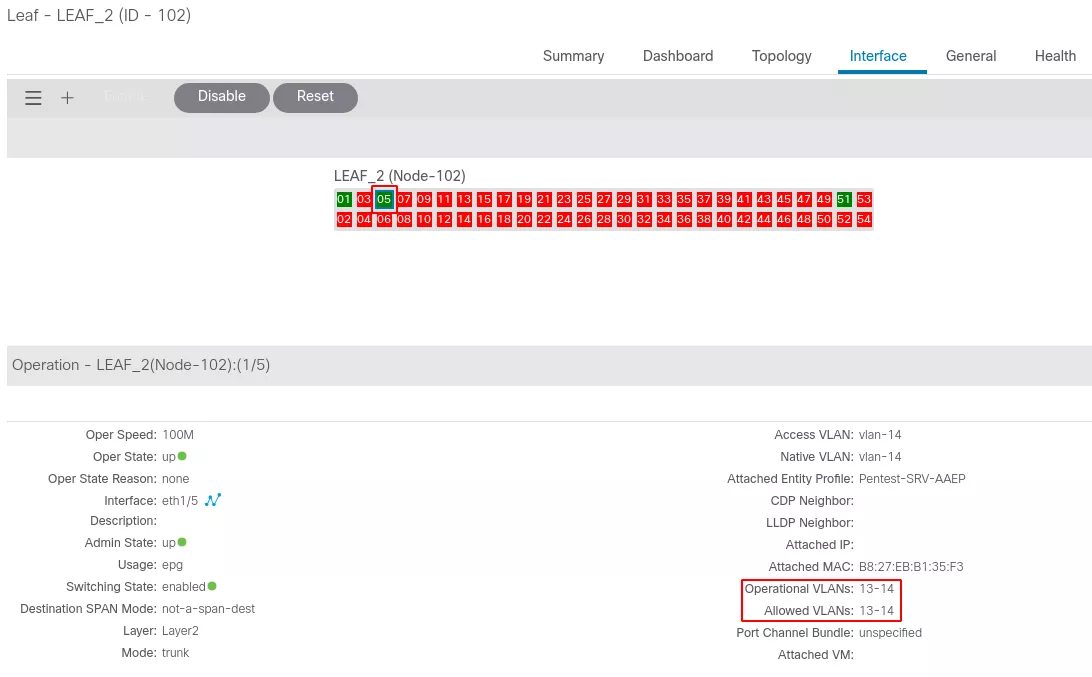Select red port 40 on LEAF_2

pos(724,219)
